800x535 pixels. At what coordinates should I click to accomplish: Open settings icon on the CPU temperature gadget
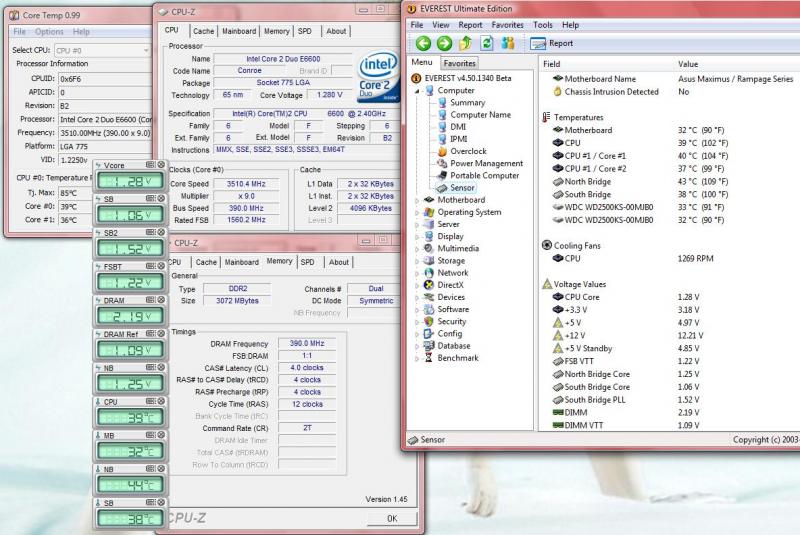pyautogui.click(x=151, y=401)
